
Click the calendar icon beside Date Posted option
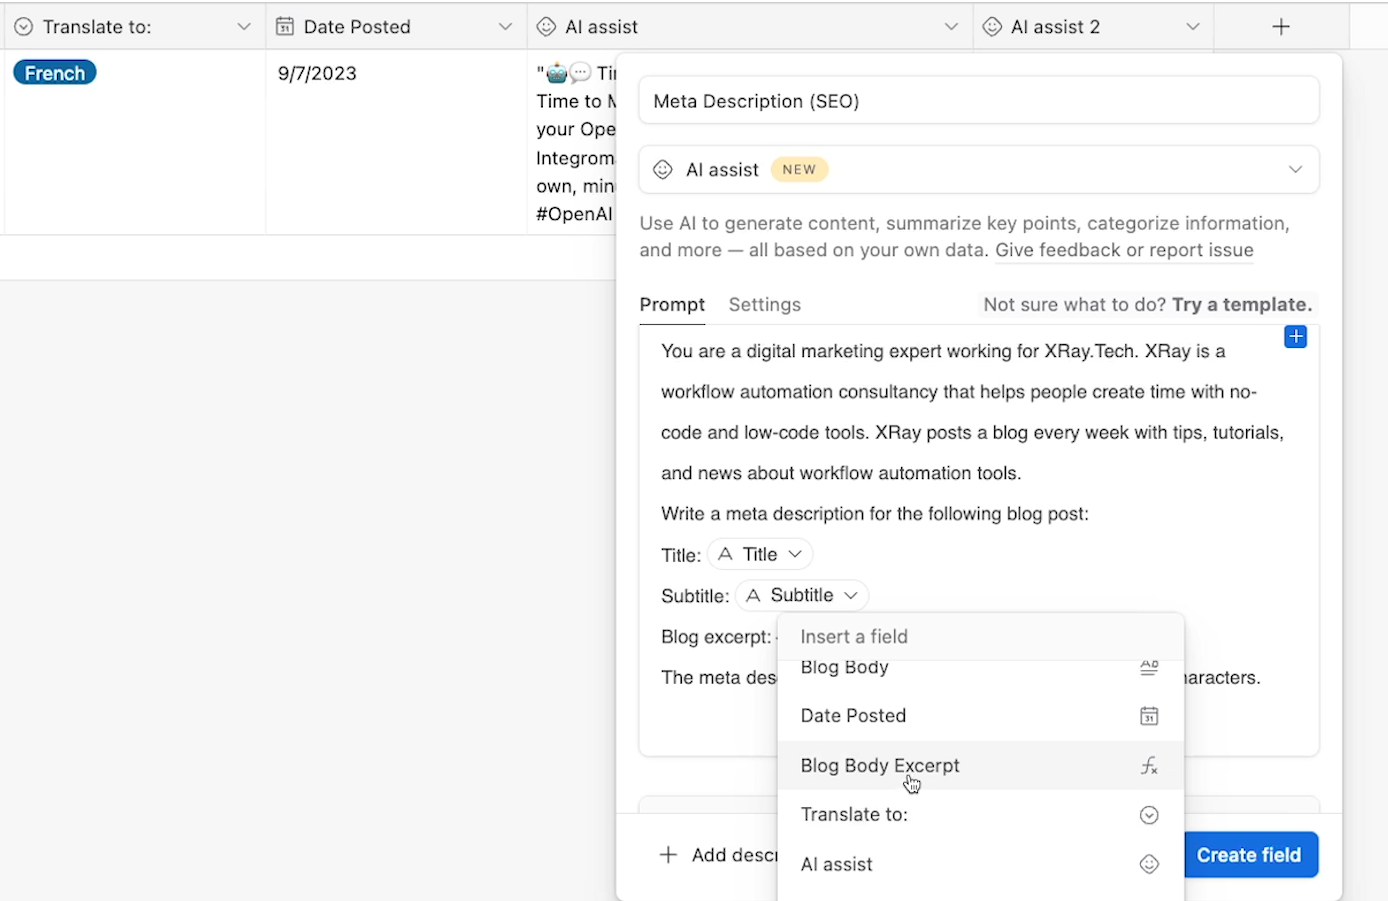point(1149,716)
